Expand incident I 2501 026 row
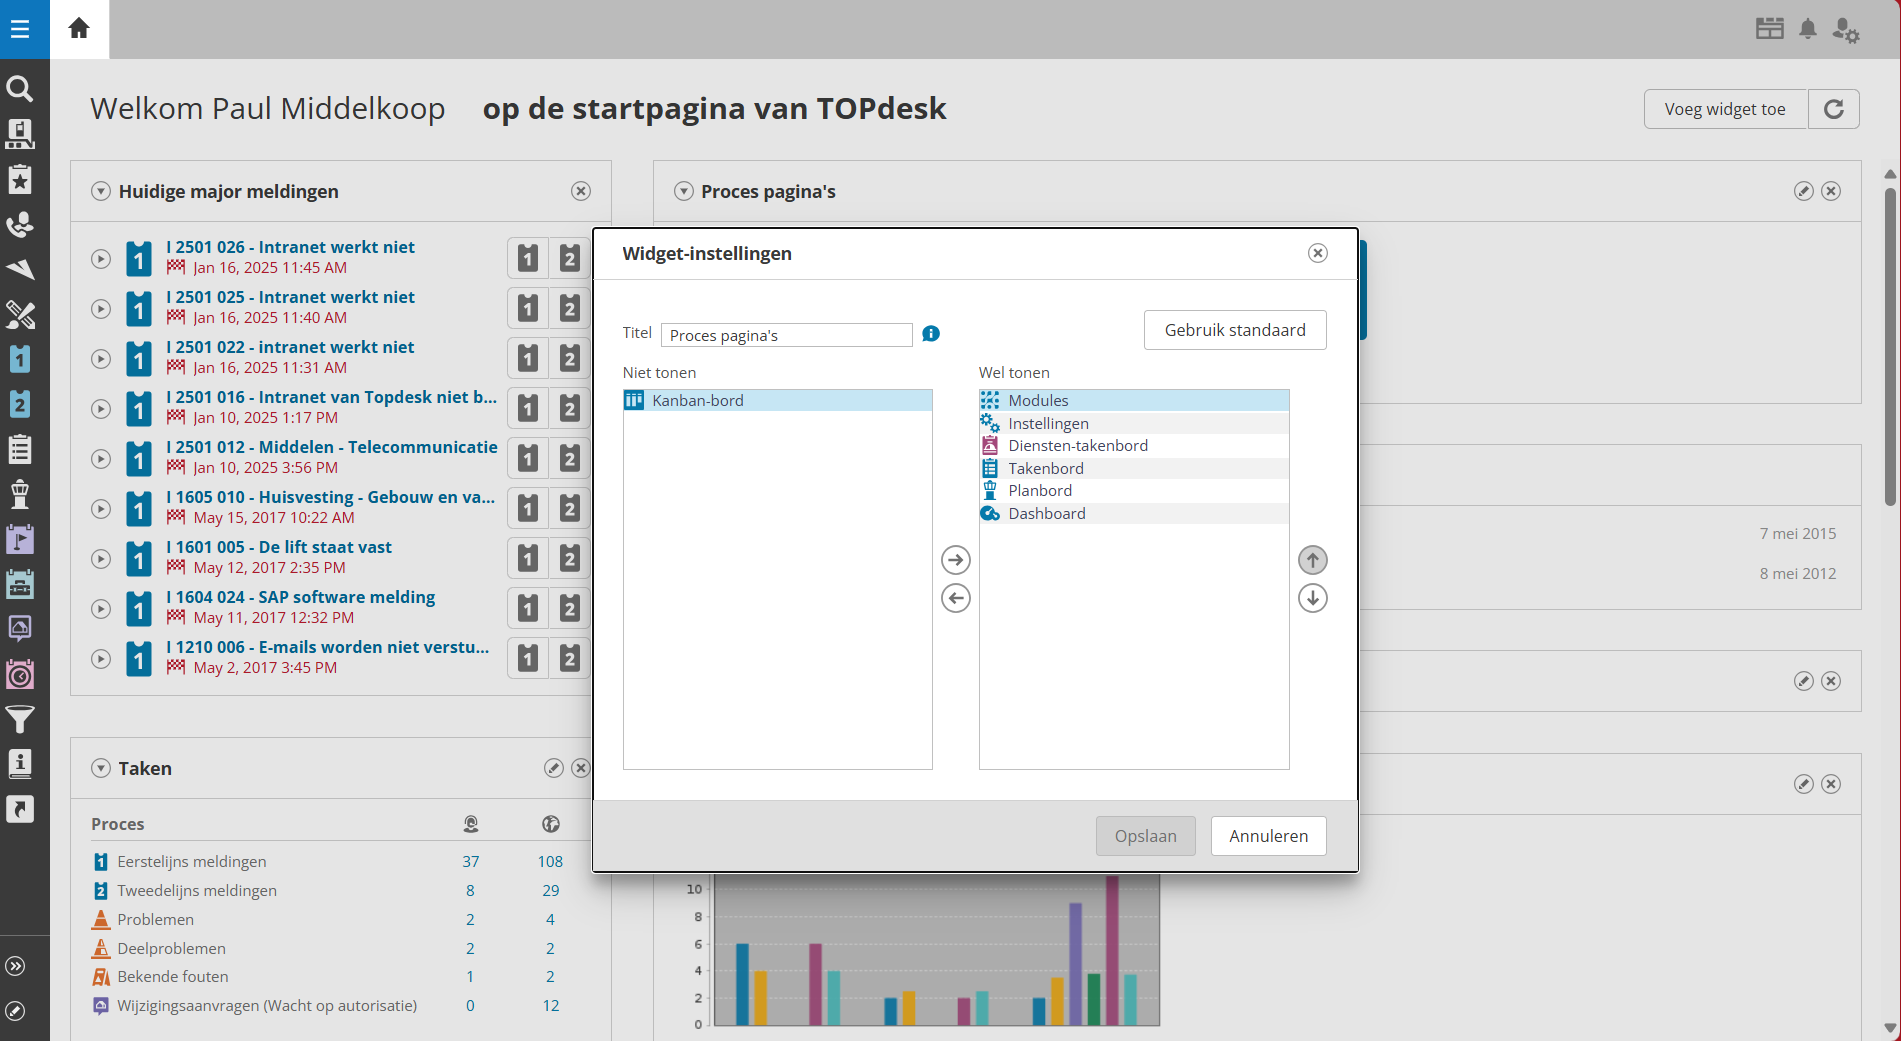Image resolution: width=1901 pixels, height=1041 pixels. pyautogui.click(x=101, y=259)
